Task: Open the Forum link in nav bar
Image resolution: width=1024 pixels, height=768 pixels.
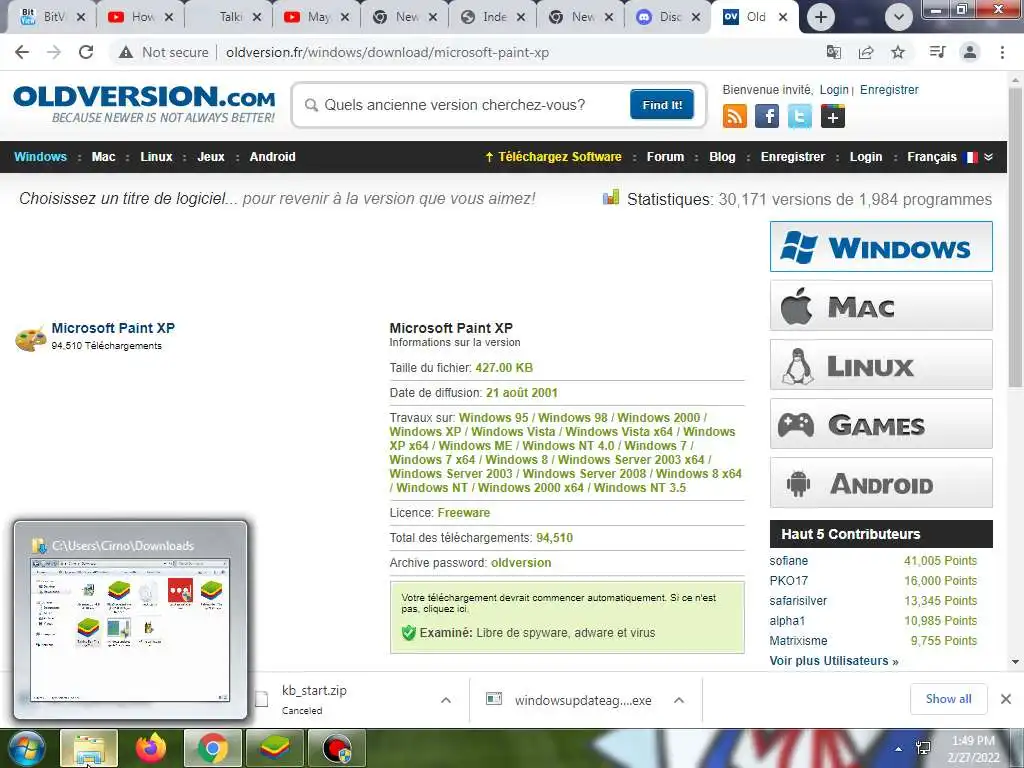Action: (x=665, y=157)
